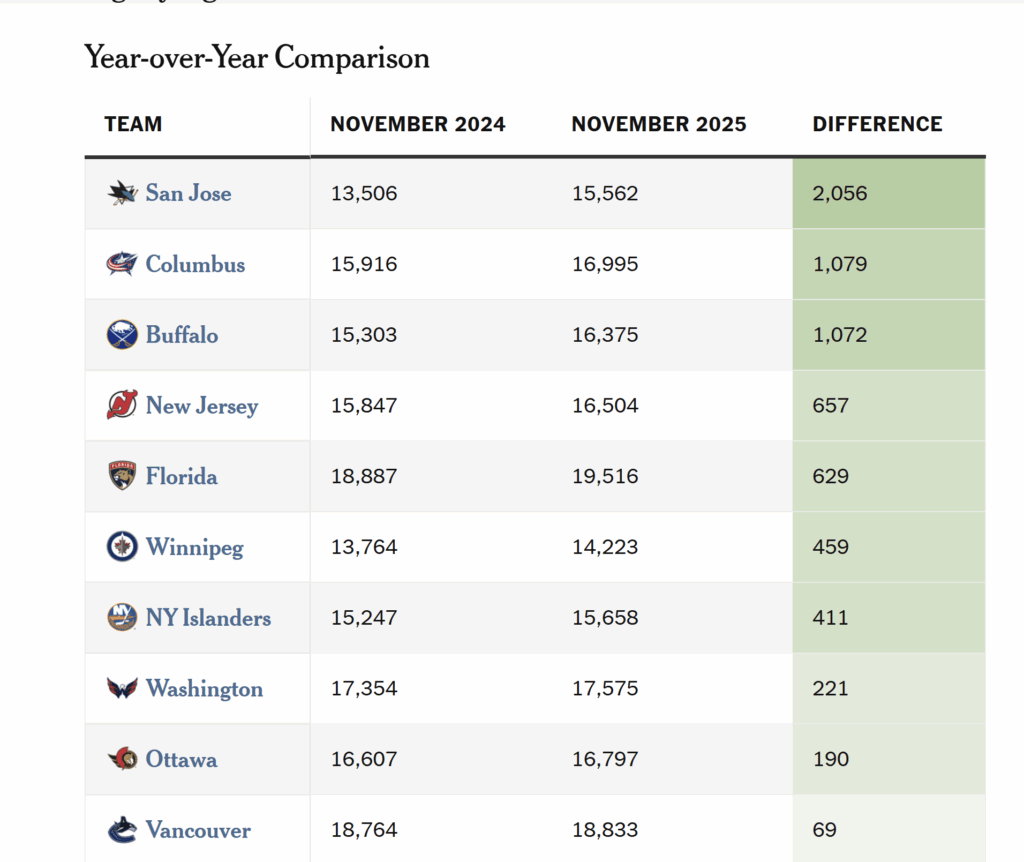This screenshot has height=862, width=1024.
Task: Click the Ottawa Senators logo icon
Action: pos(122,759)
